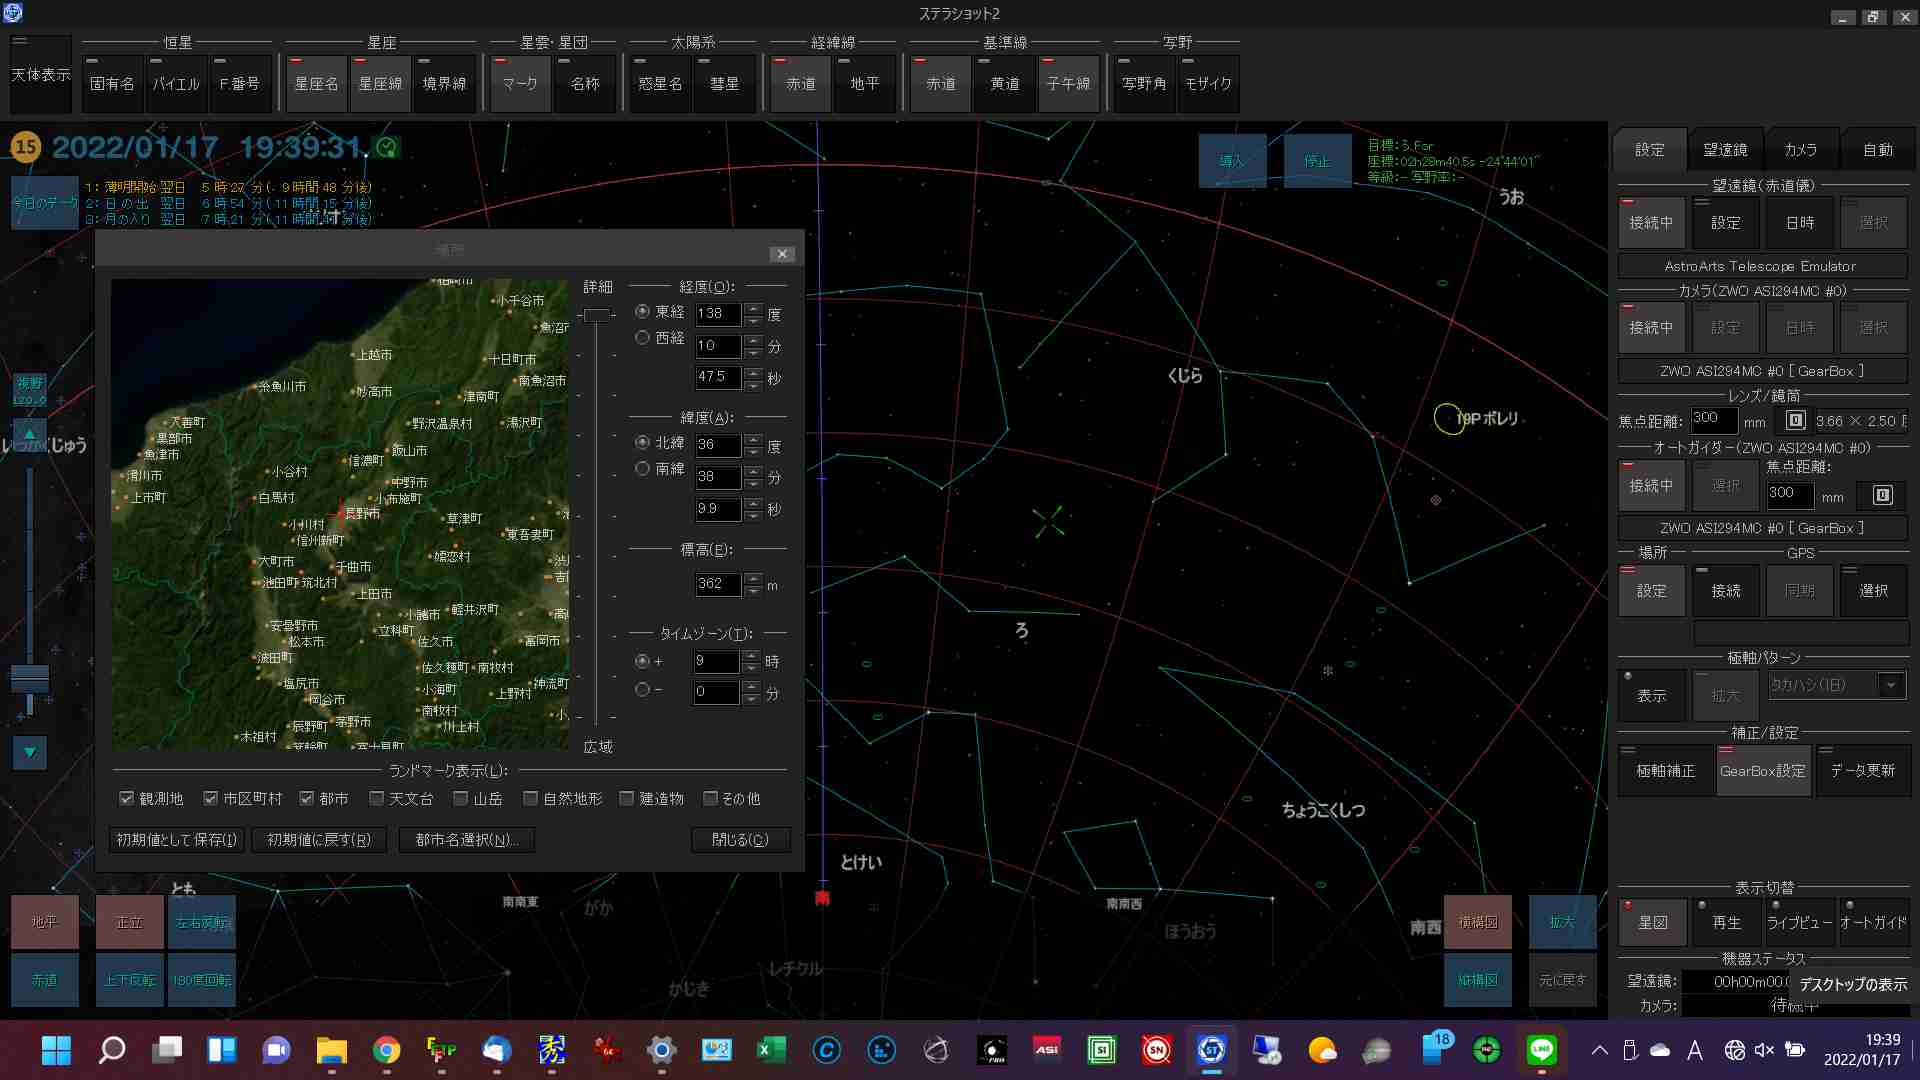Click 初期値として保存 button

click(177, 840)
